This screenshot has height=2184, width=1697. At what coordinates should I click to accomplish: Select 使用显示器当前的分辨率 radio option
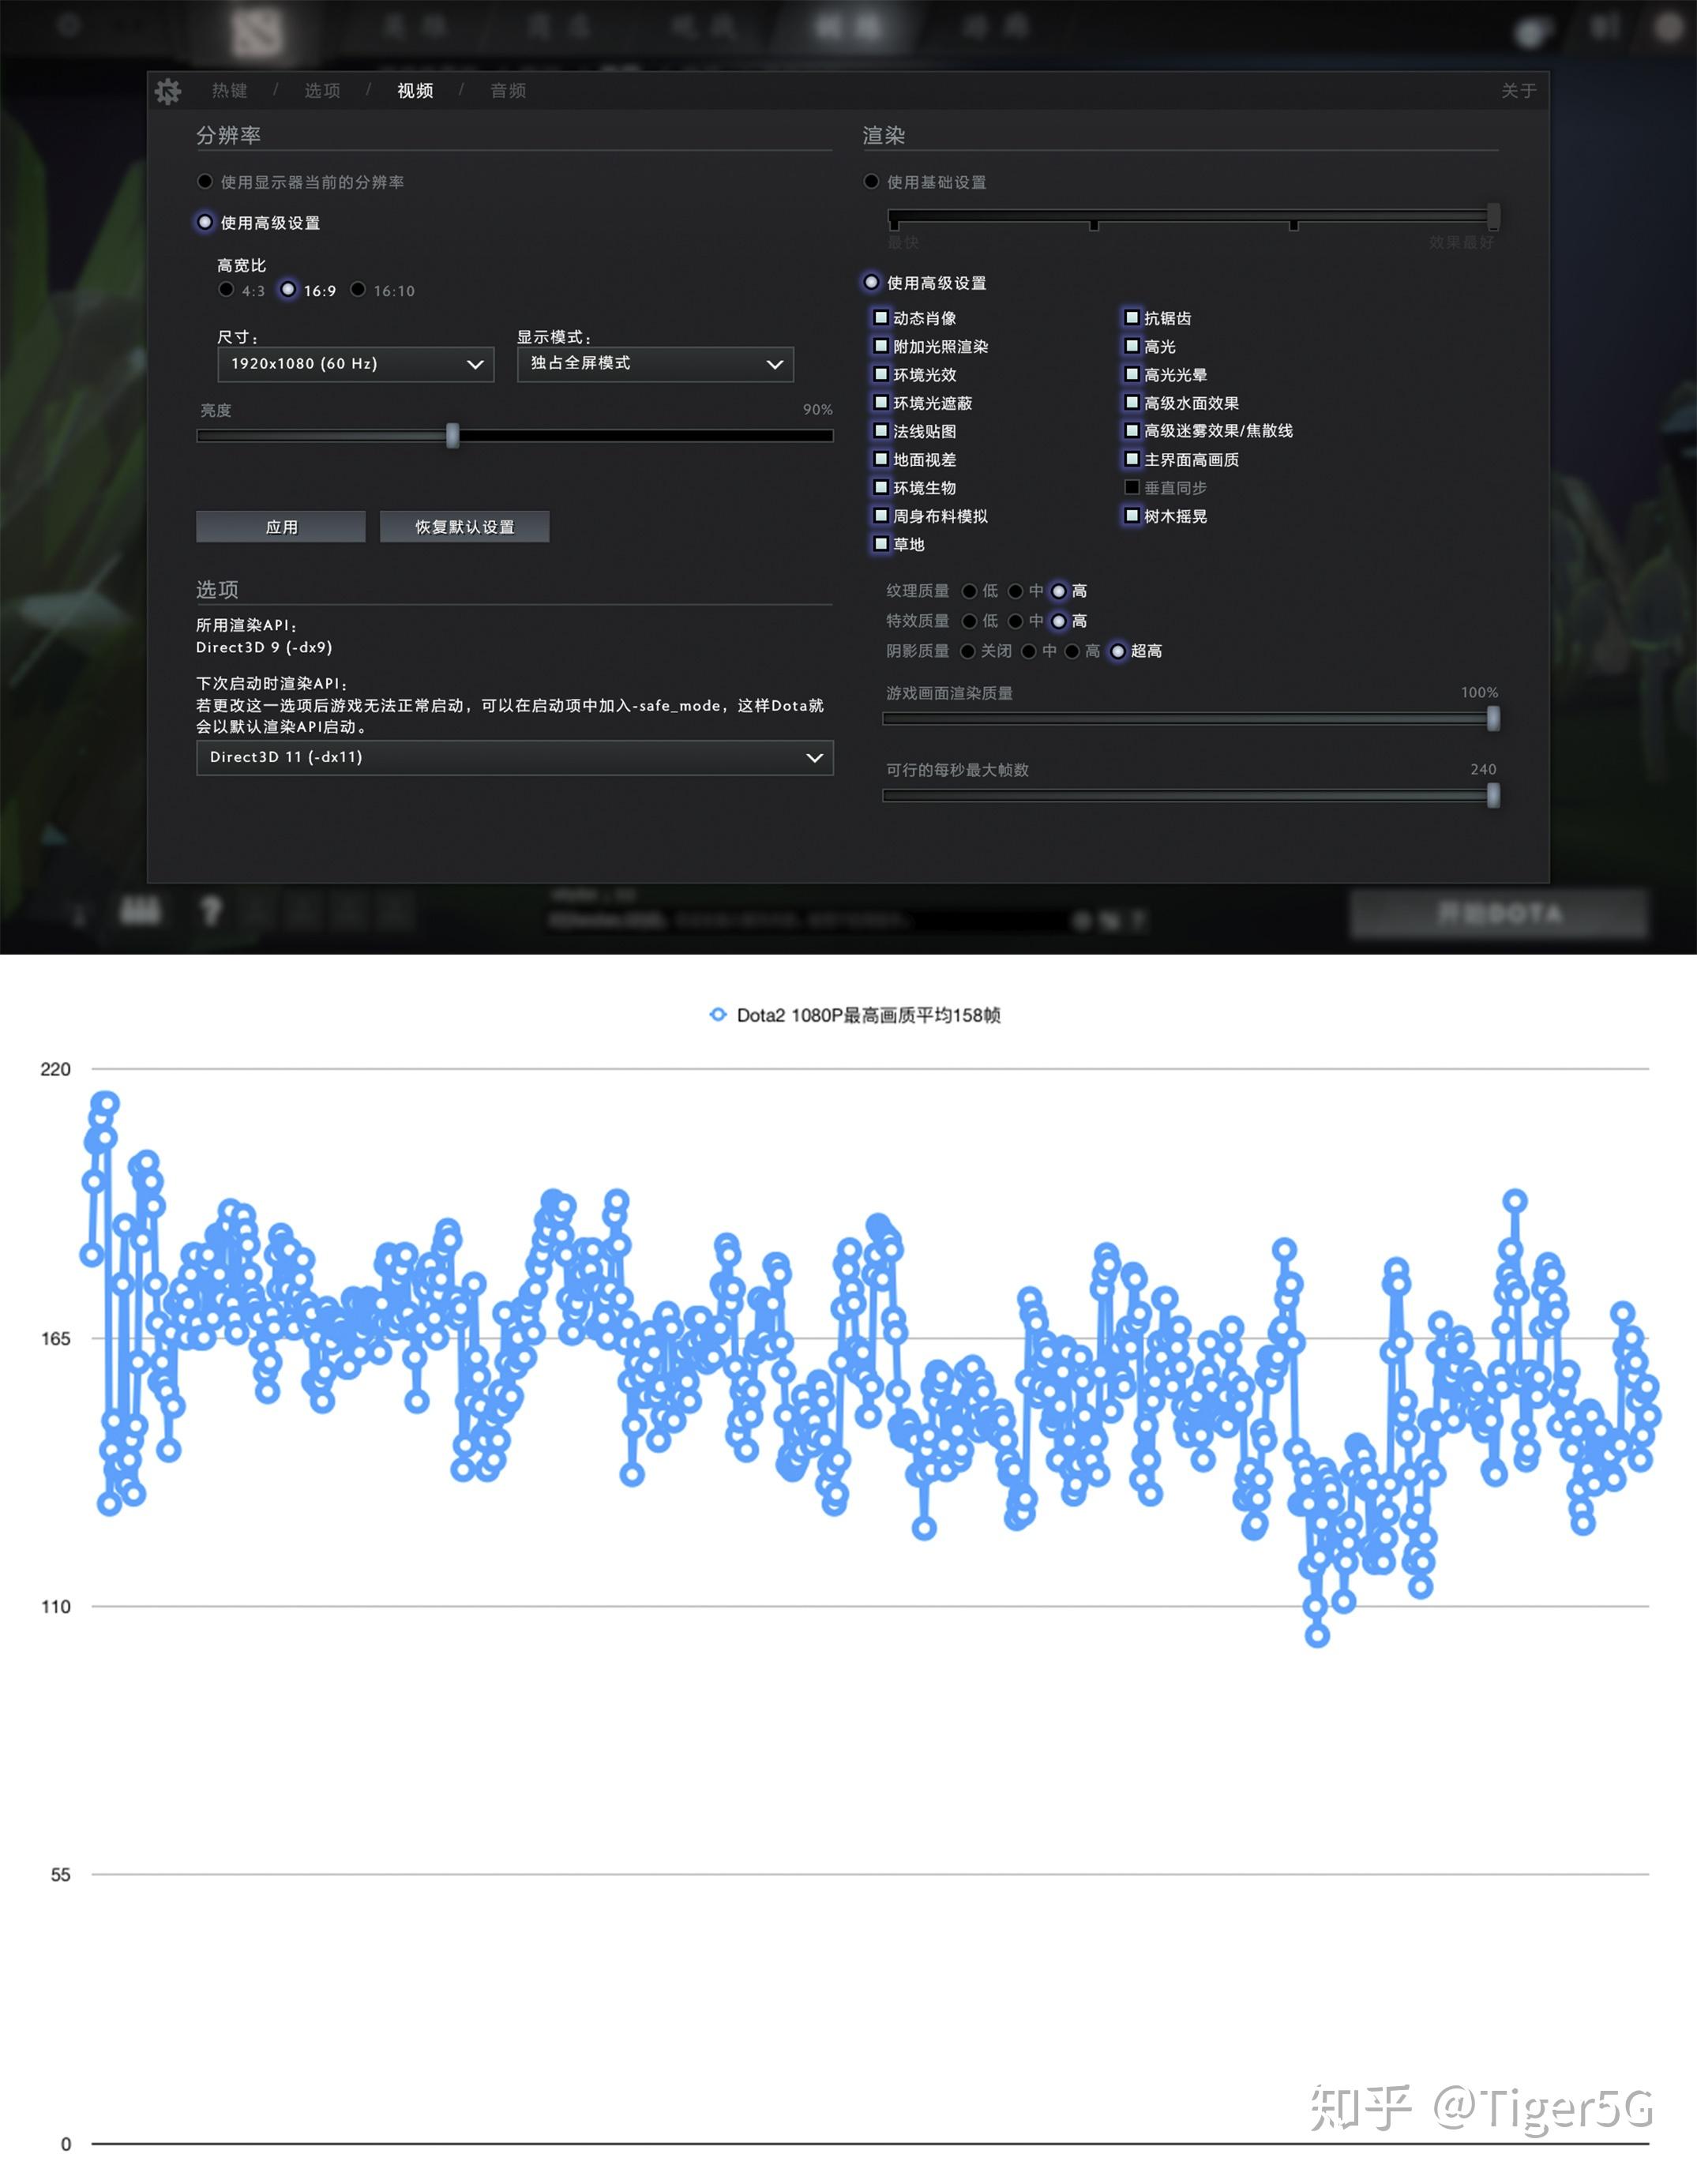pyautogui.click(x=205, y=181)
